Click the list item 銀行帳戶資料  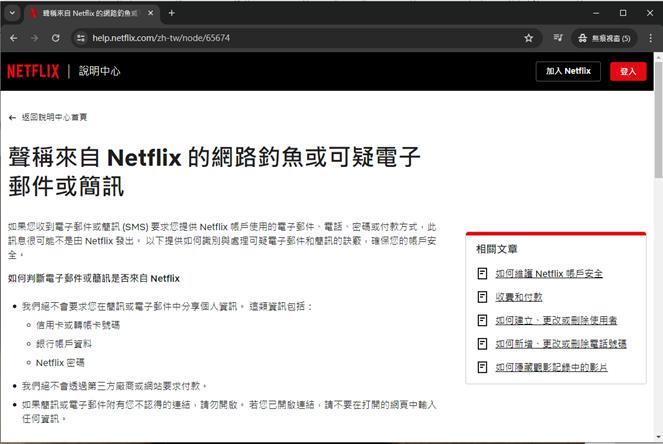(63, 344)
